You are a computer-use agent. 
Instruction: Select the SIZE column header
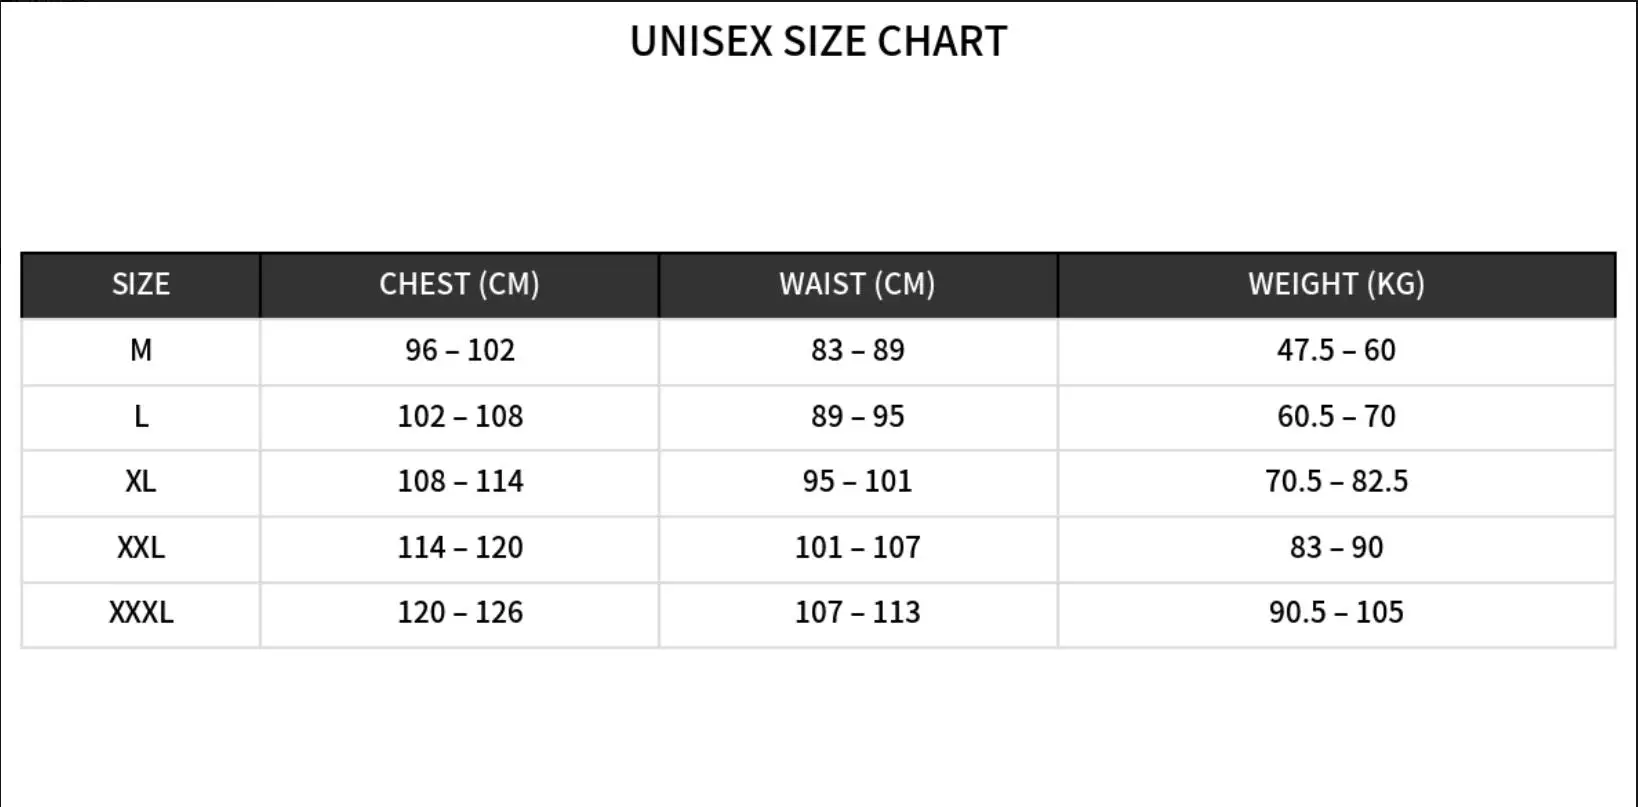point(141,284)
